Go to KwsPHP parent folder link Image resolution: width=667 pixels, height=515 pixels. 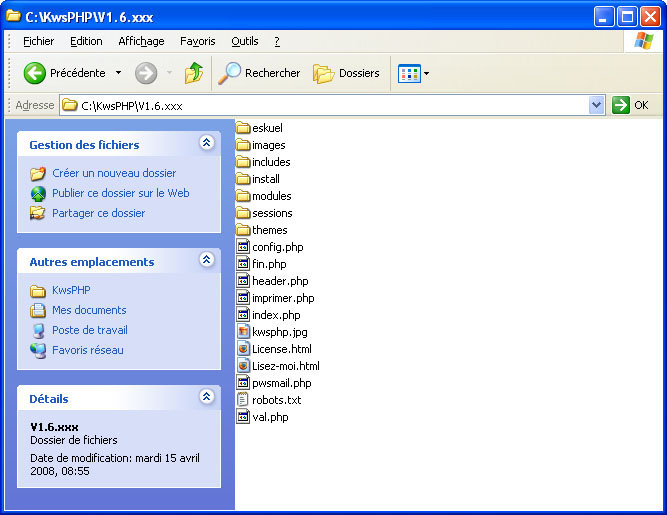tap(71, 290)
